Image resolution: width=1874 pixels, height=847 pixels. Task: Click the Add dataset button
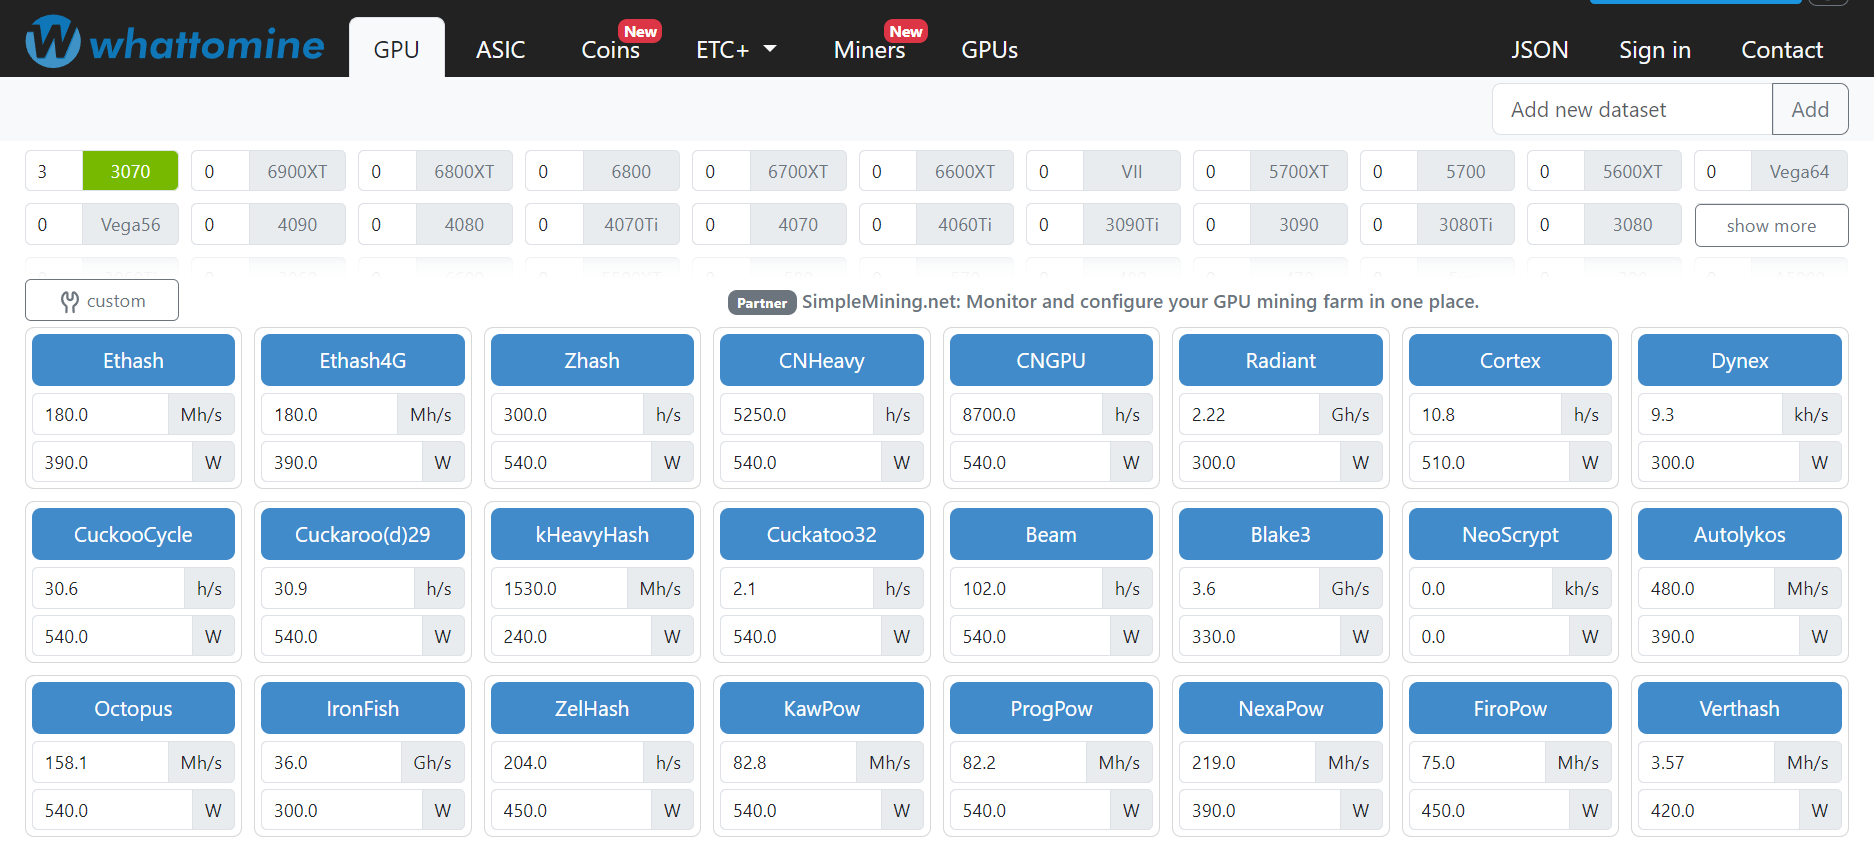tap(1809, 110)
